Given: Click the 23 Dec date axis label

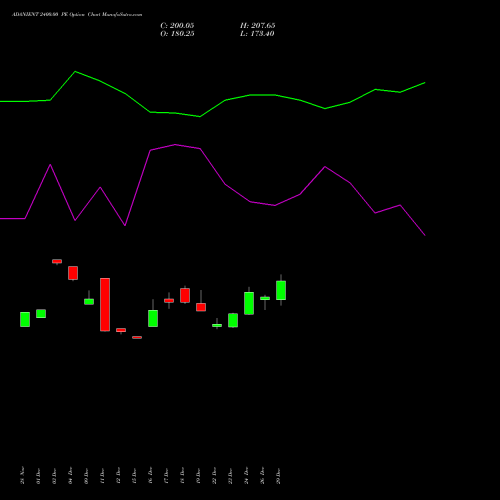Looking at the screenshot, I should coord(230,476).
